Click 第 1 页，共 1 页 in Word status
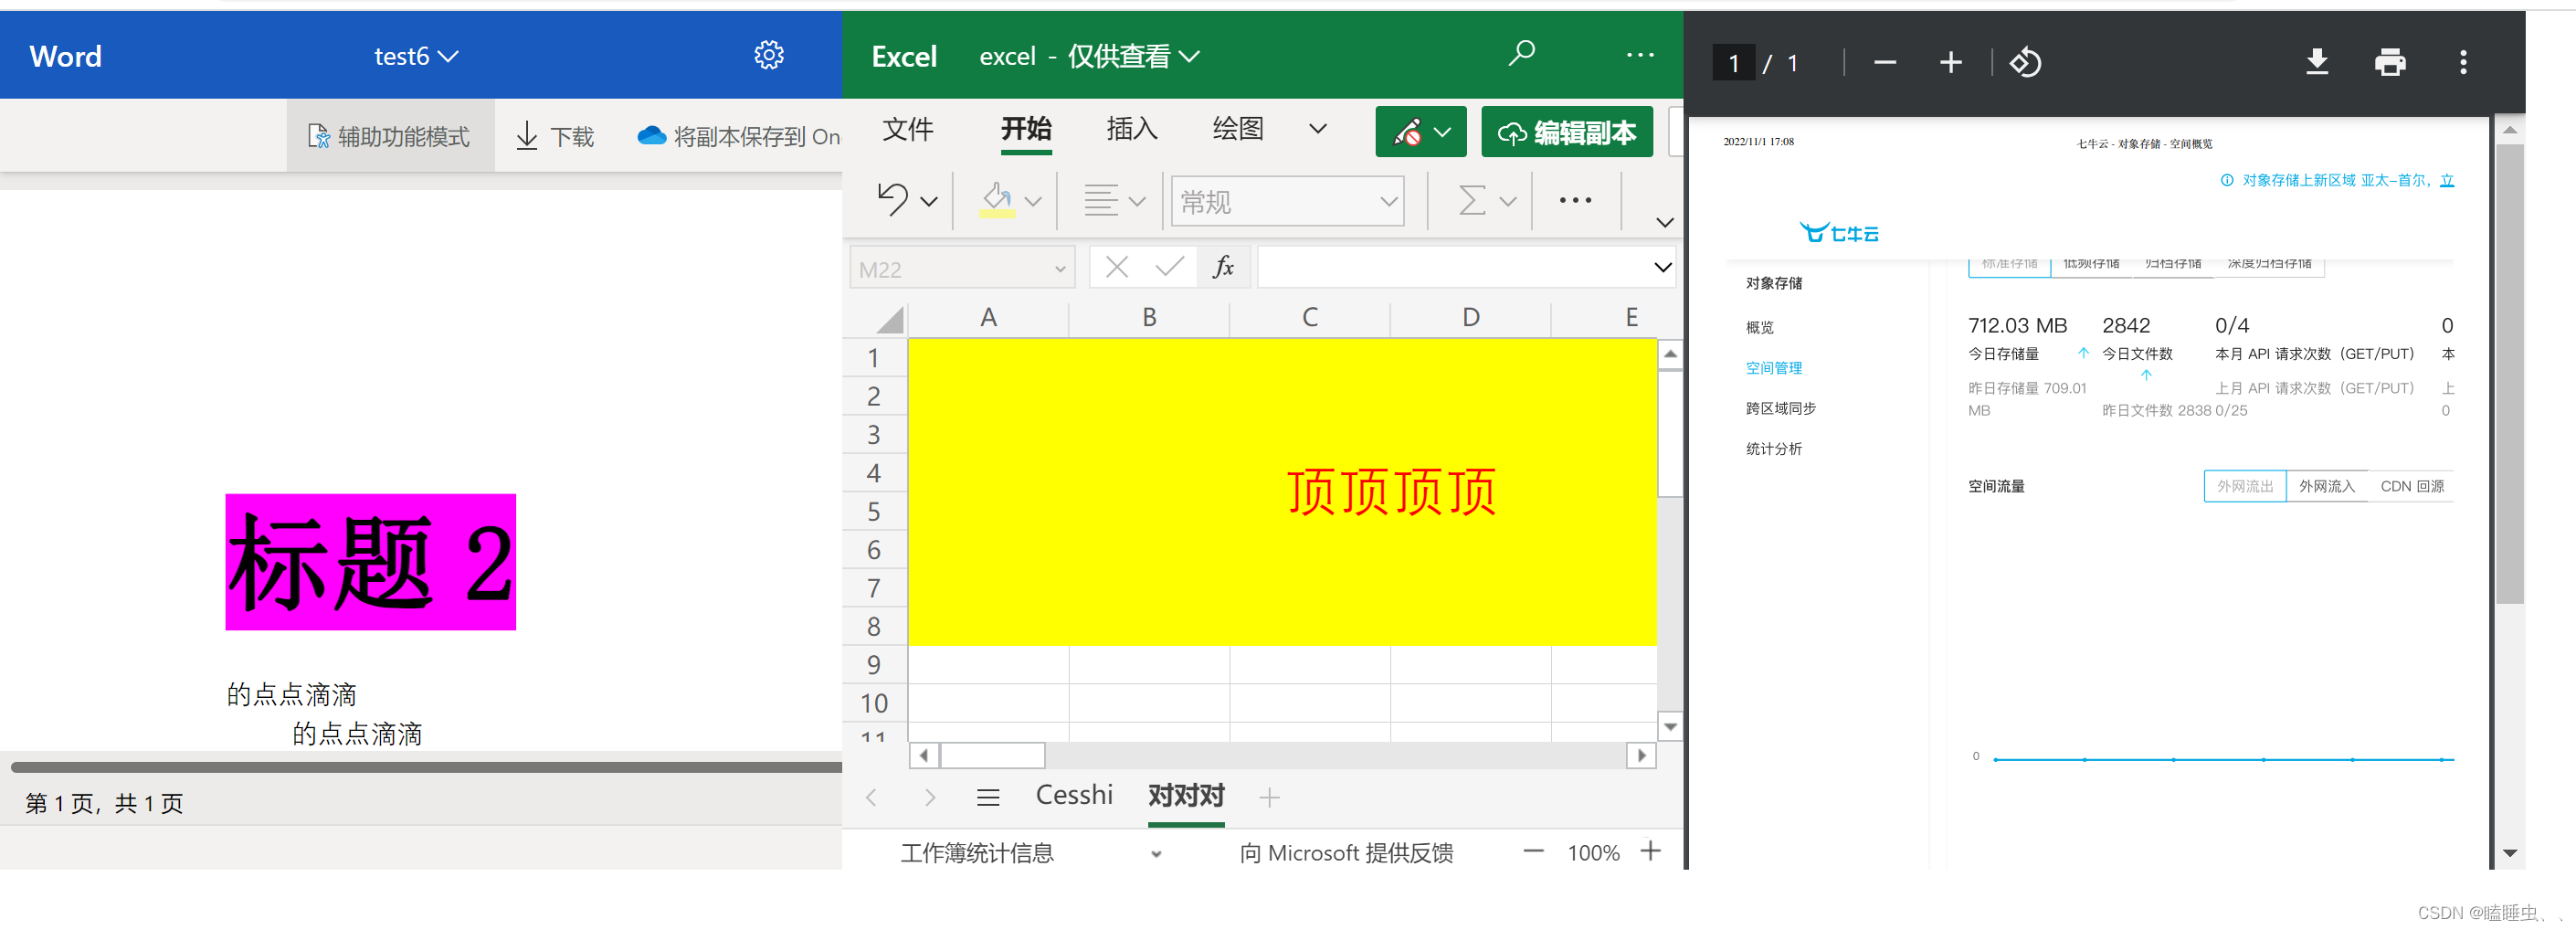The width and height of the screenshot is (2576, 930). coord(104,804)
